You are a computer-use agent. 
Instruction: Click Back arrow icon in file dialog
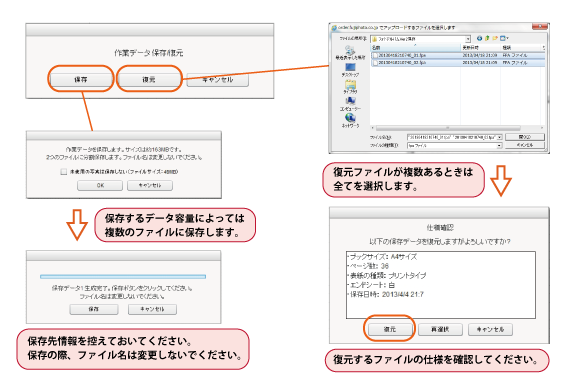click(x=479, y=38)
